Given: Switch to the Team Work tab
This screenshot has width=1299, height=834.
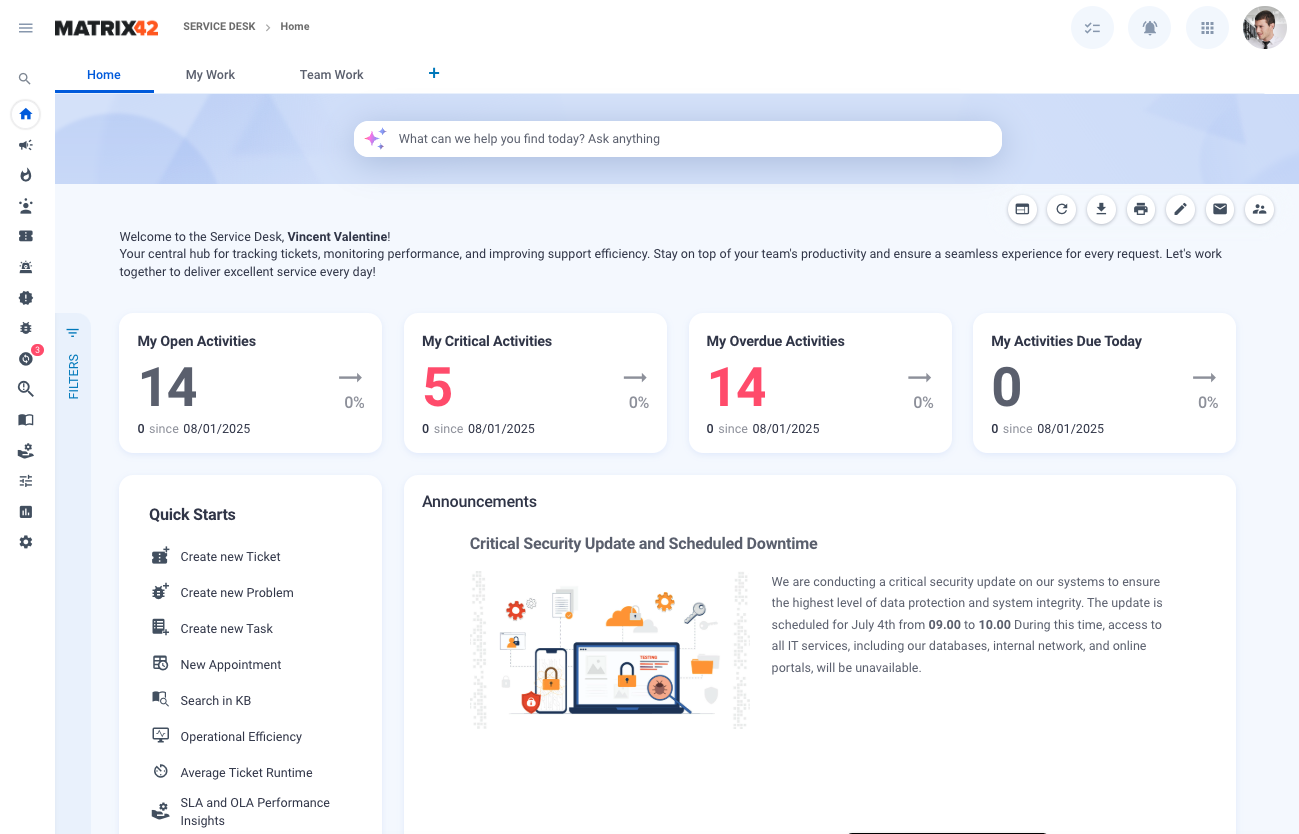Looking at the screenshot, I should 332,75.
